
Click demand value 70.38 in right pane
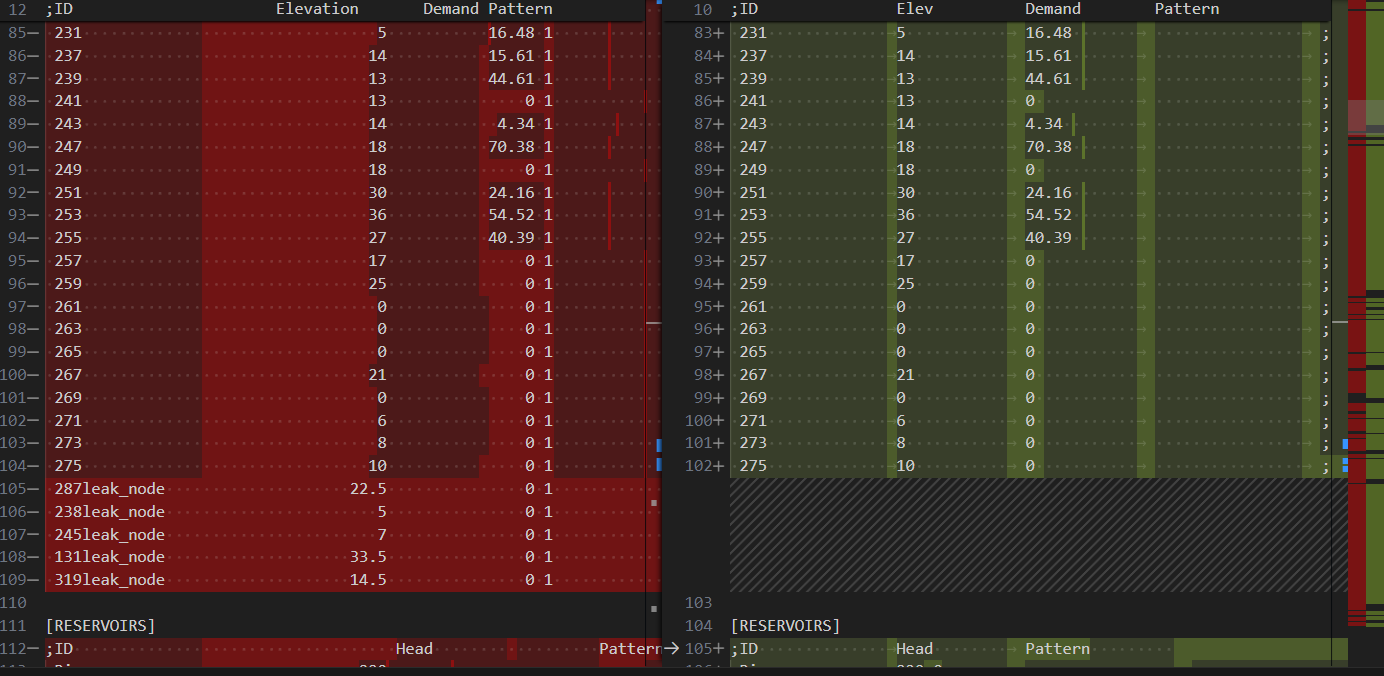click(1048, 147)
